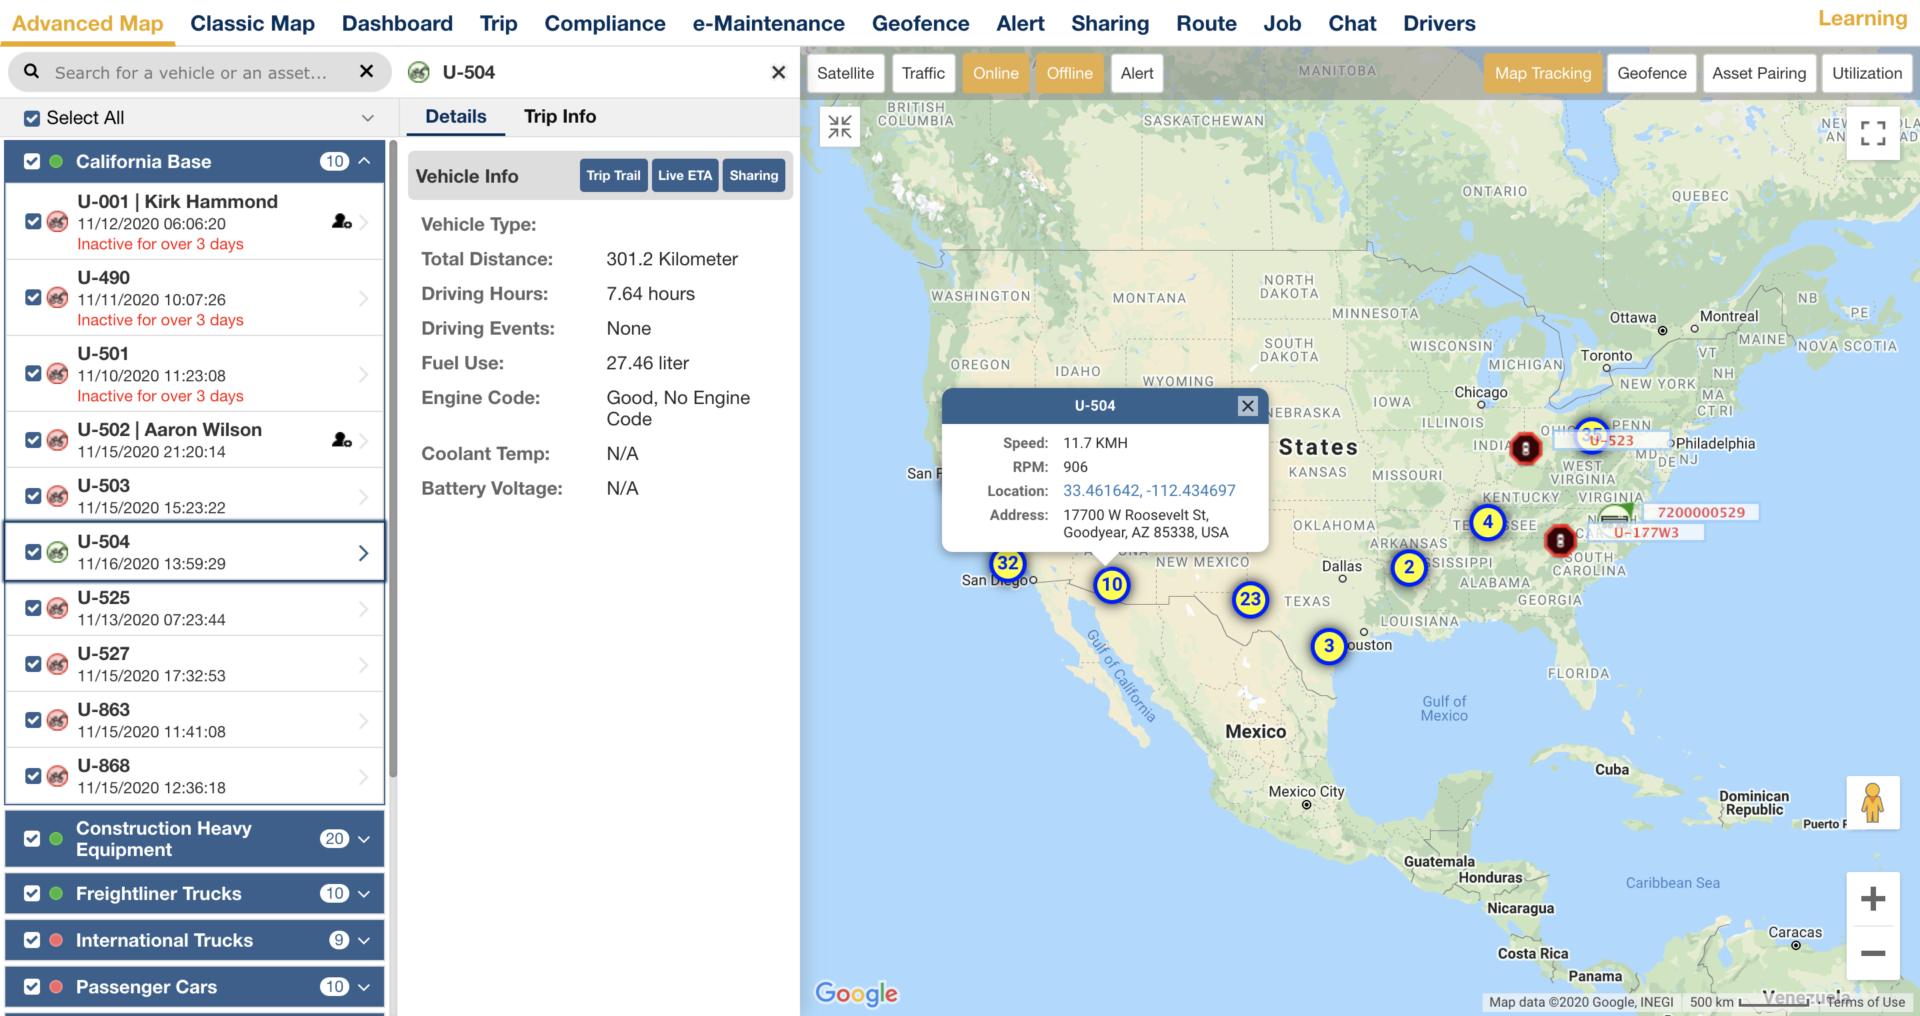This screenshot has width=1920, height=1016.
Task: Open U-504 details via its chevron arrow
Action: coord(363,552)
